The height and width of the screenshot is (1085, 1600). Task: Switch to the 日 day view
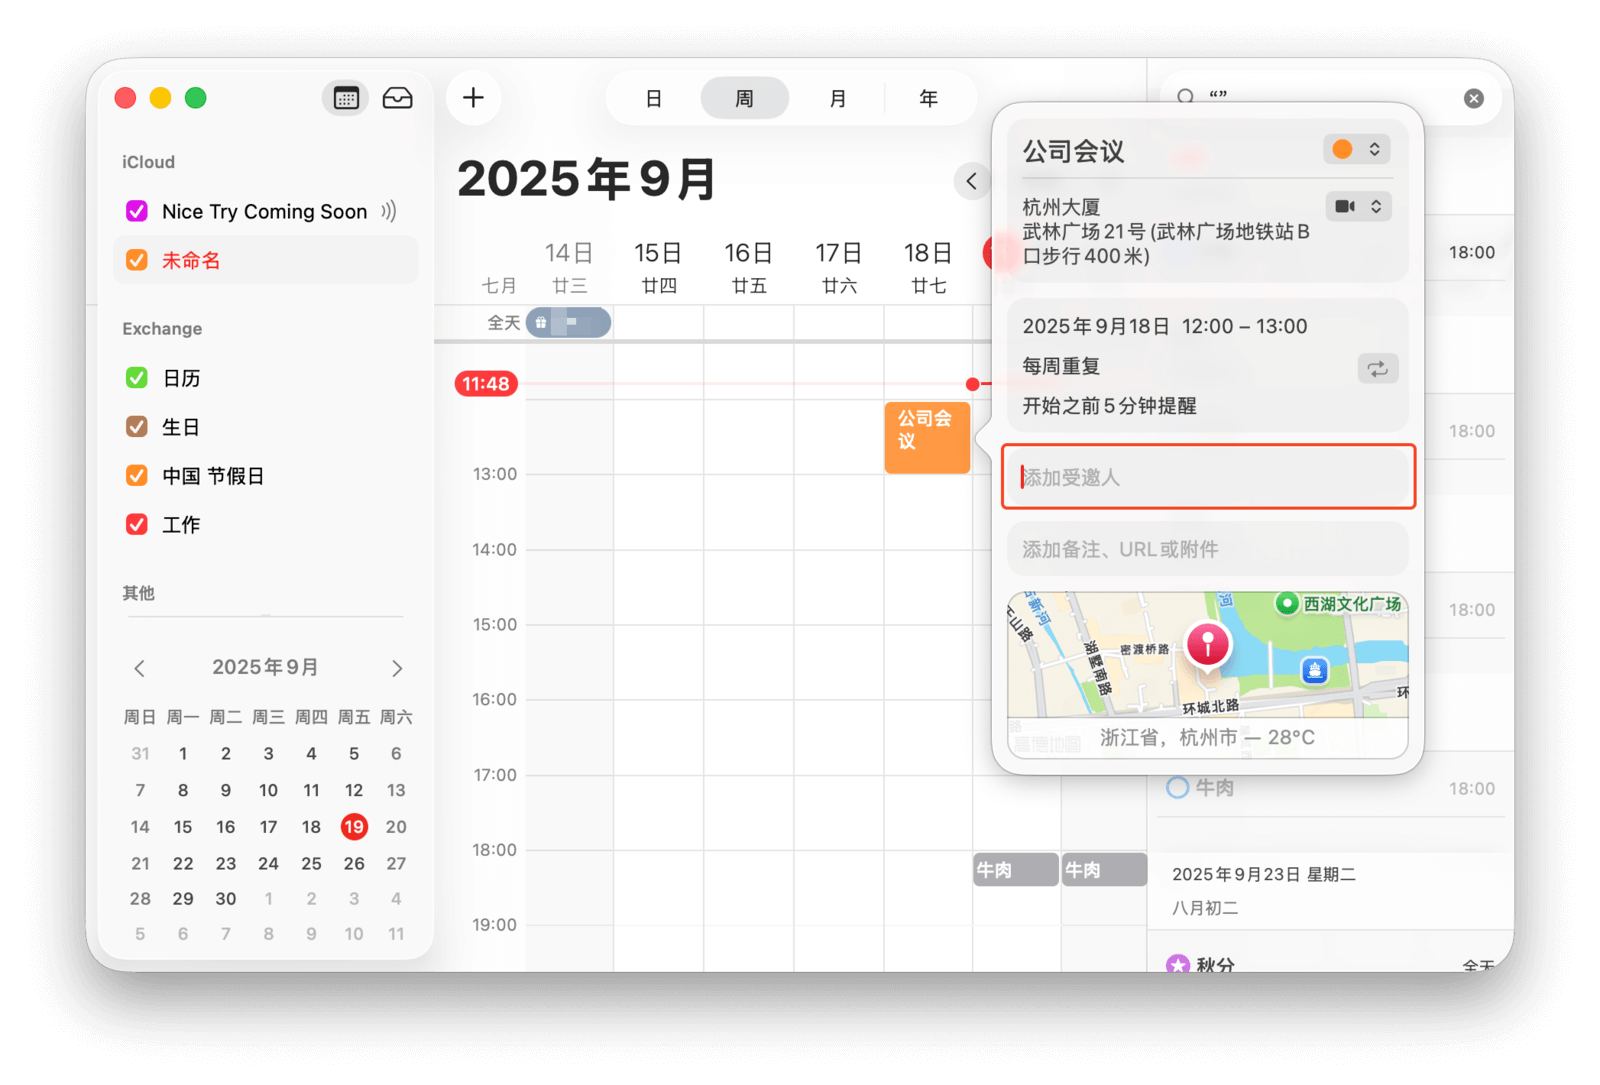click(653, 99)
